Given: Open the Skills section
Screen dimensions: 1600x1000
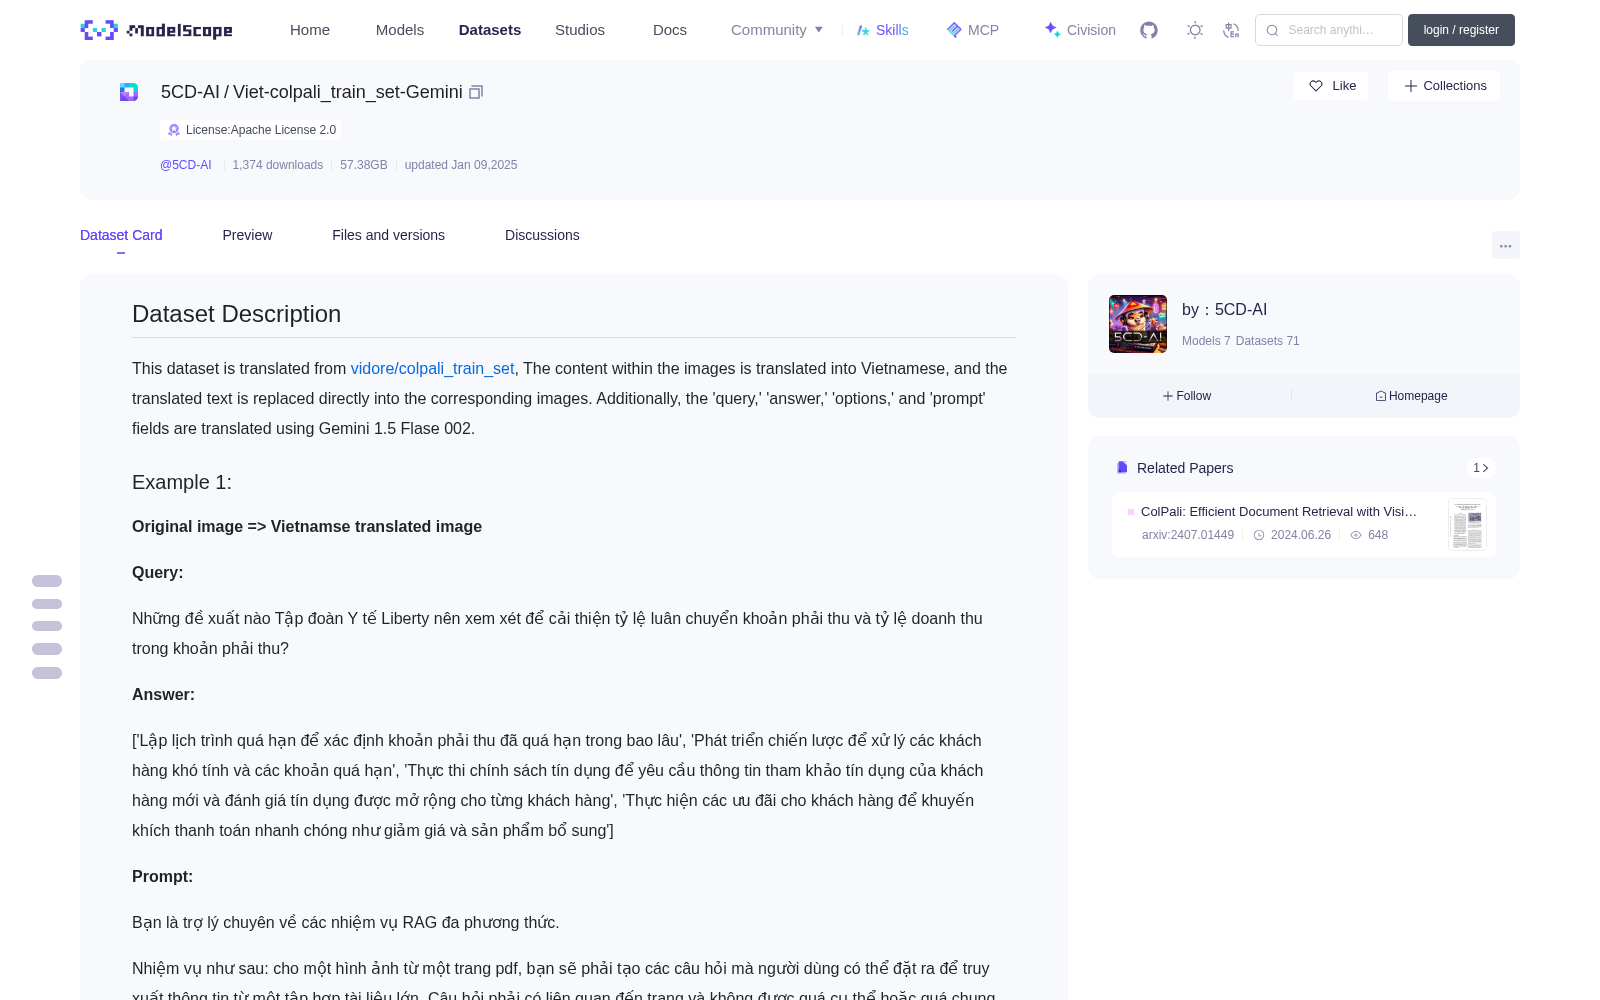Looking at the screenshot, I should tap(883, 30).
